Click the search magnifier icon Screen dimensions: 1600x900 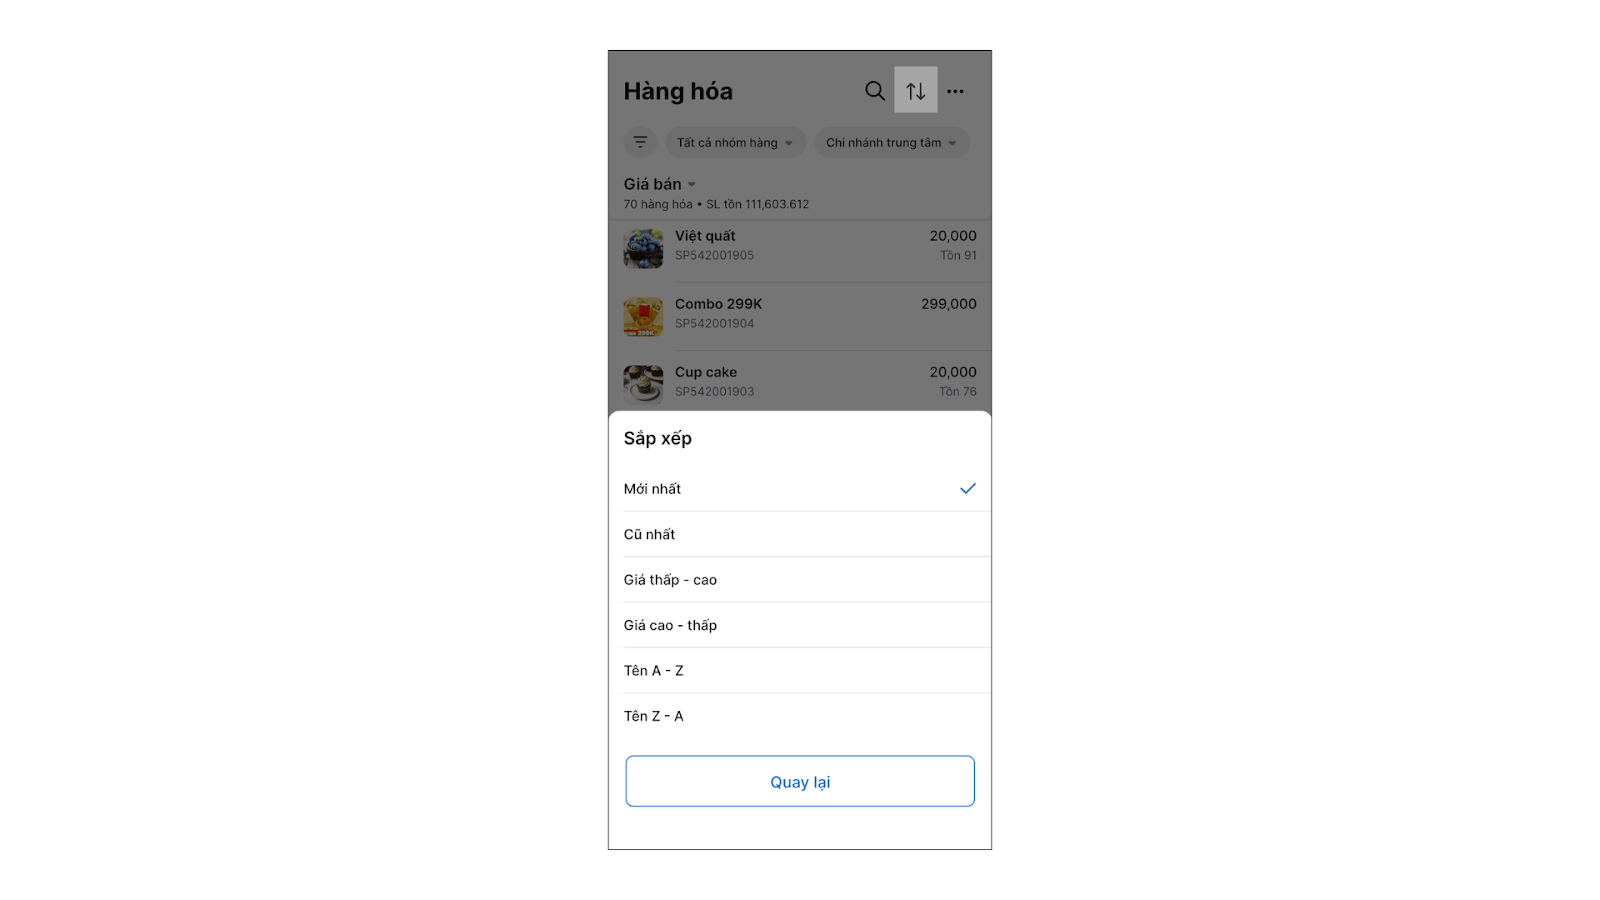[874, 91]
